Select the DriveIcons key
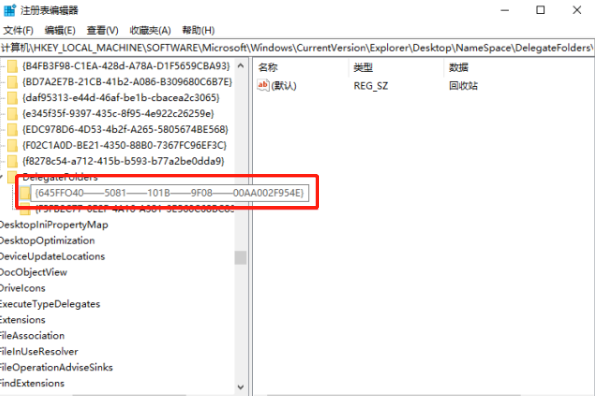Viewport: 595px width, 396px height. pos(23,288)
